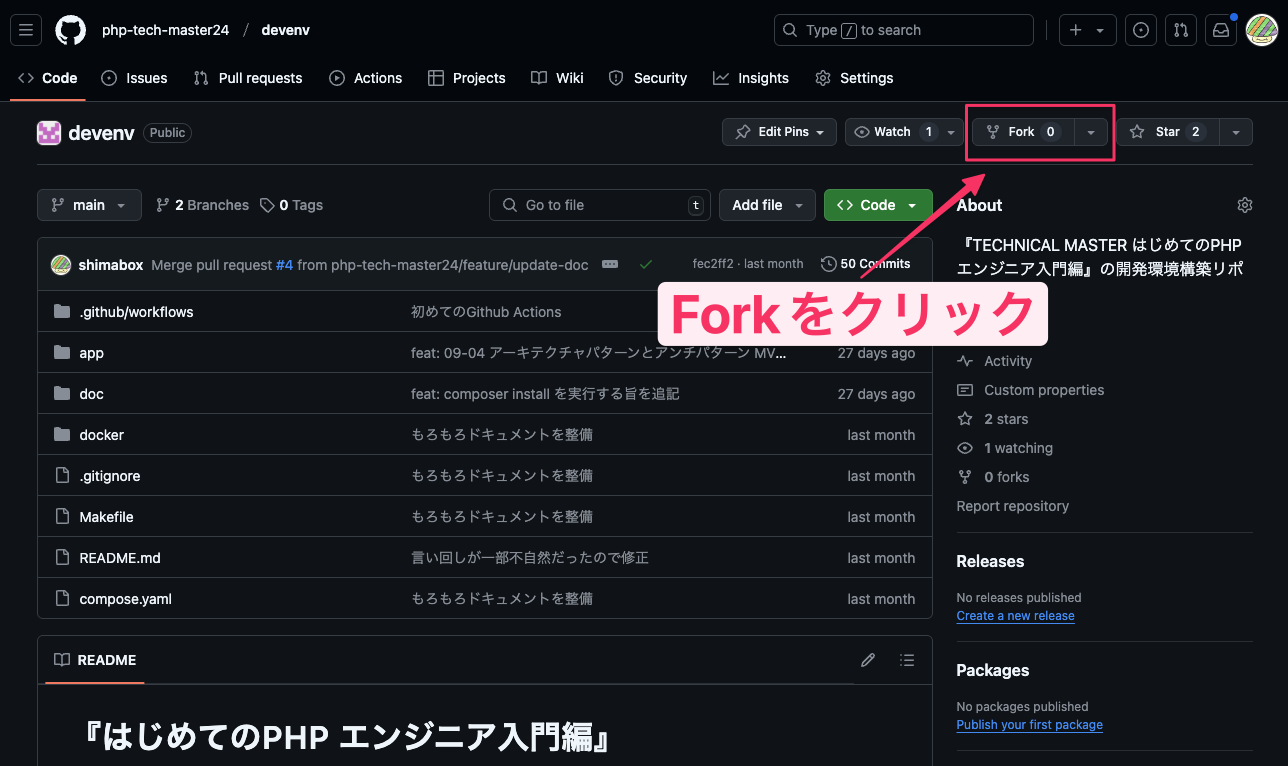Open the green Code dropdown
The image size is (1288, 766).
pyautogui.click(x=878, y=205)
